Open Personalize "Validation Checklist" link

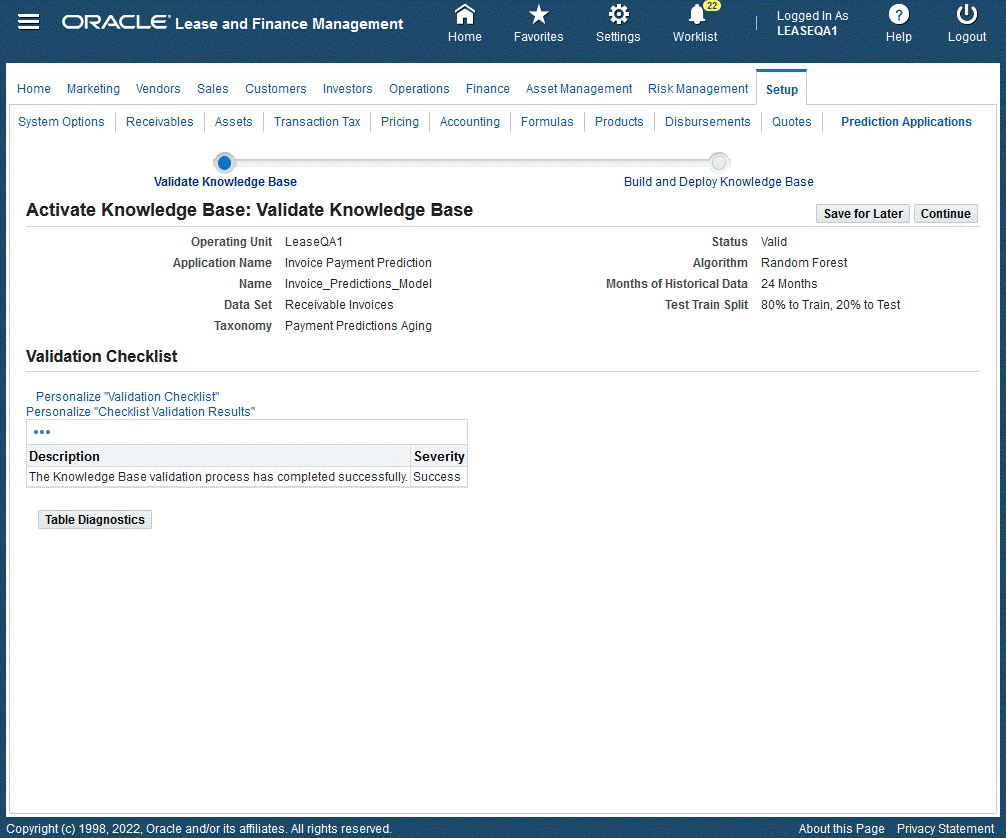point(127,397)
